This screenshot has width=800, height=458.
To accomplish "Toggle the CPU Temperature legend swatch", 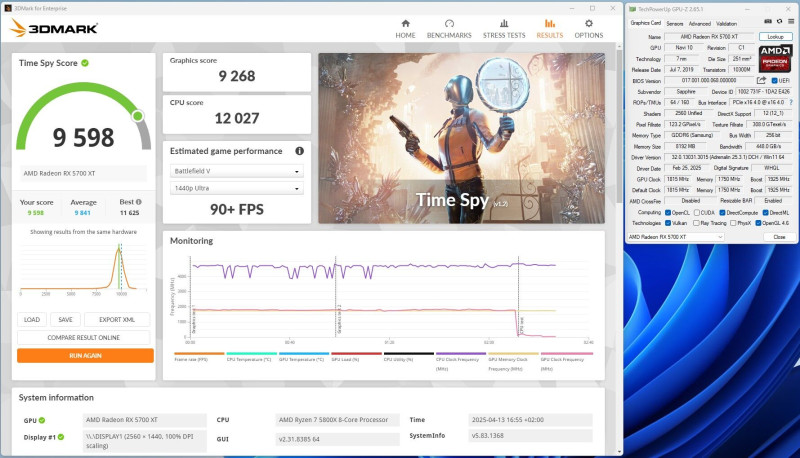I will 252,353.
